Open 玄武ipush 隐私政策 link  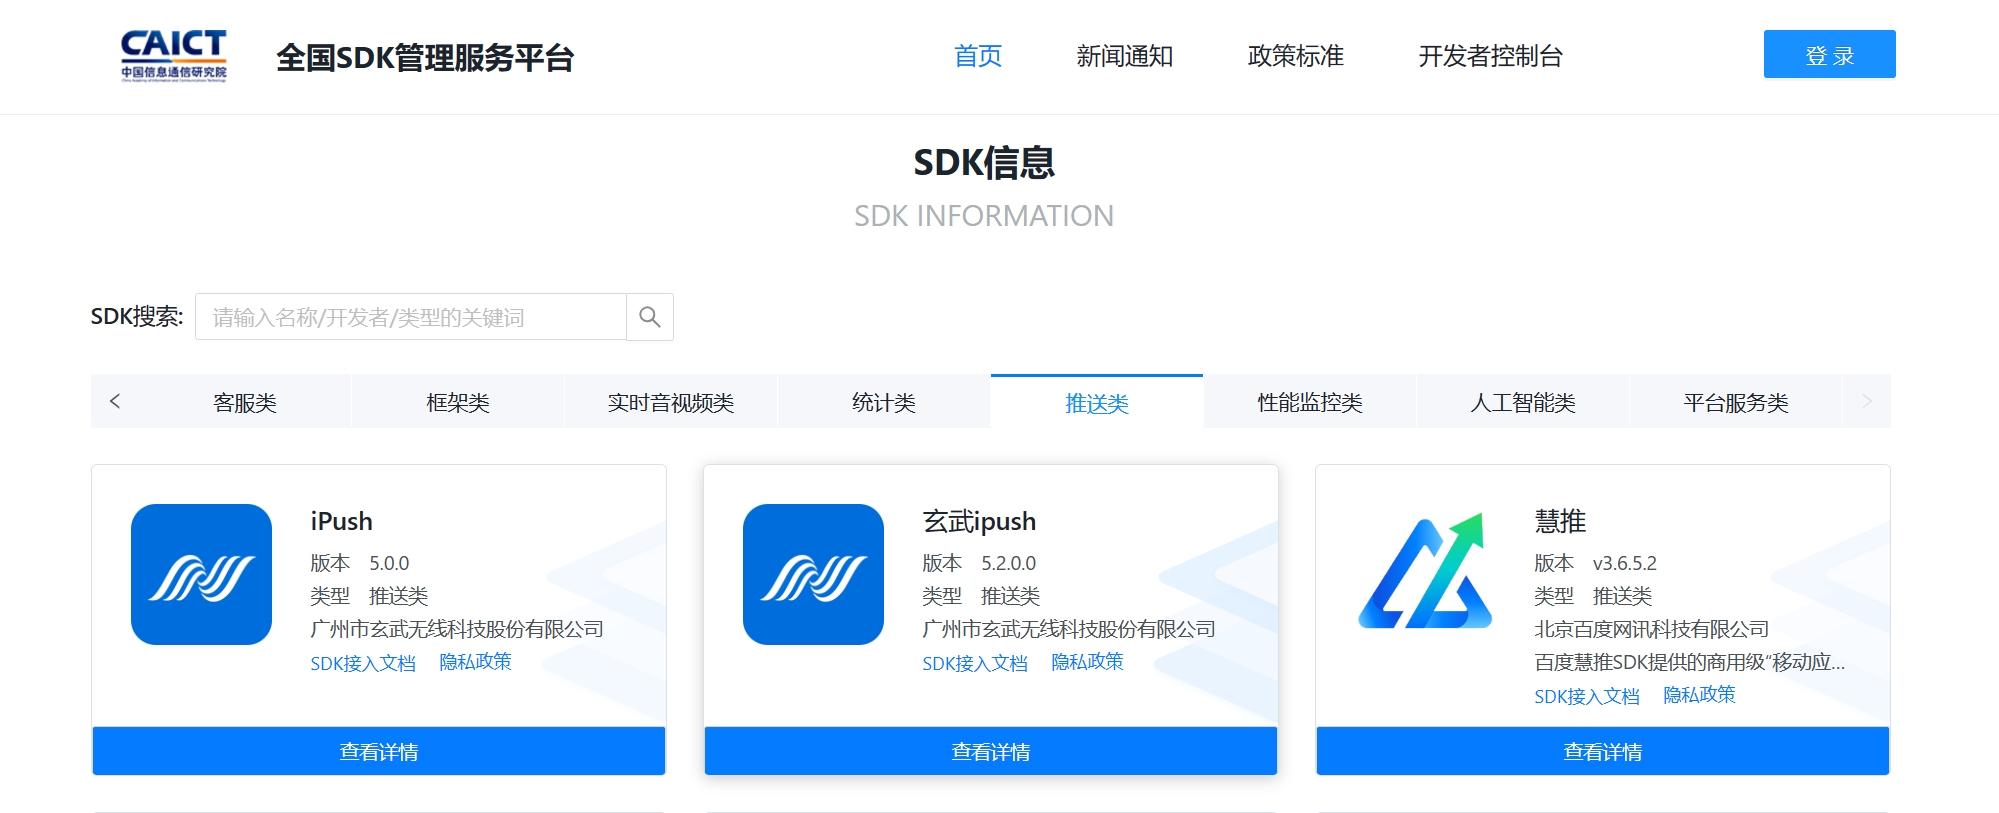click(x=1087, y=662)
